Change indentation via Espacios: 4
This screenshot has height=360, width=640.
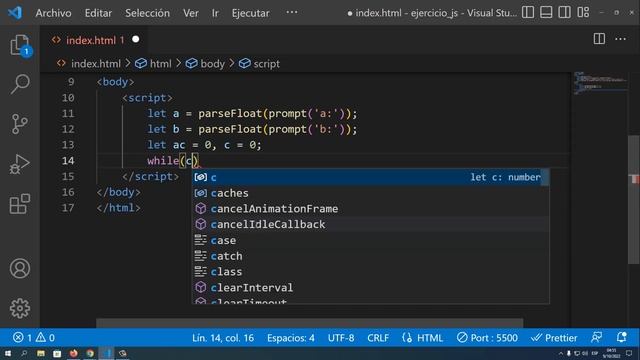pos(291,338)
